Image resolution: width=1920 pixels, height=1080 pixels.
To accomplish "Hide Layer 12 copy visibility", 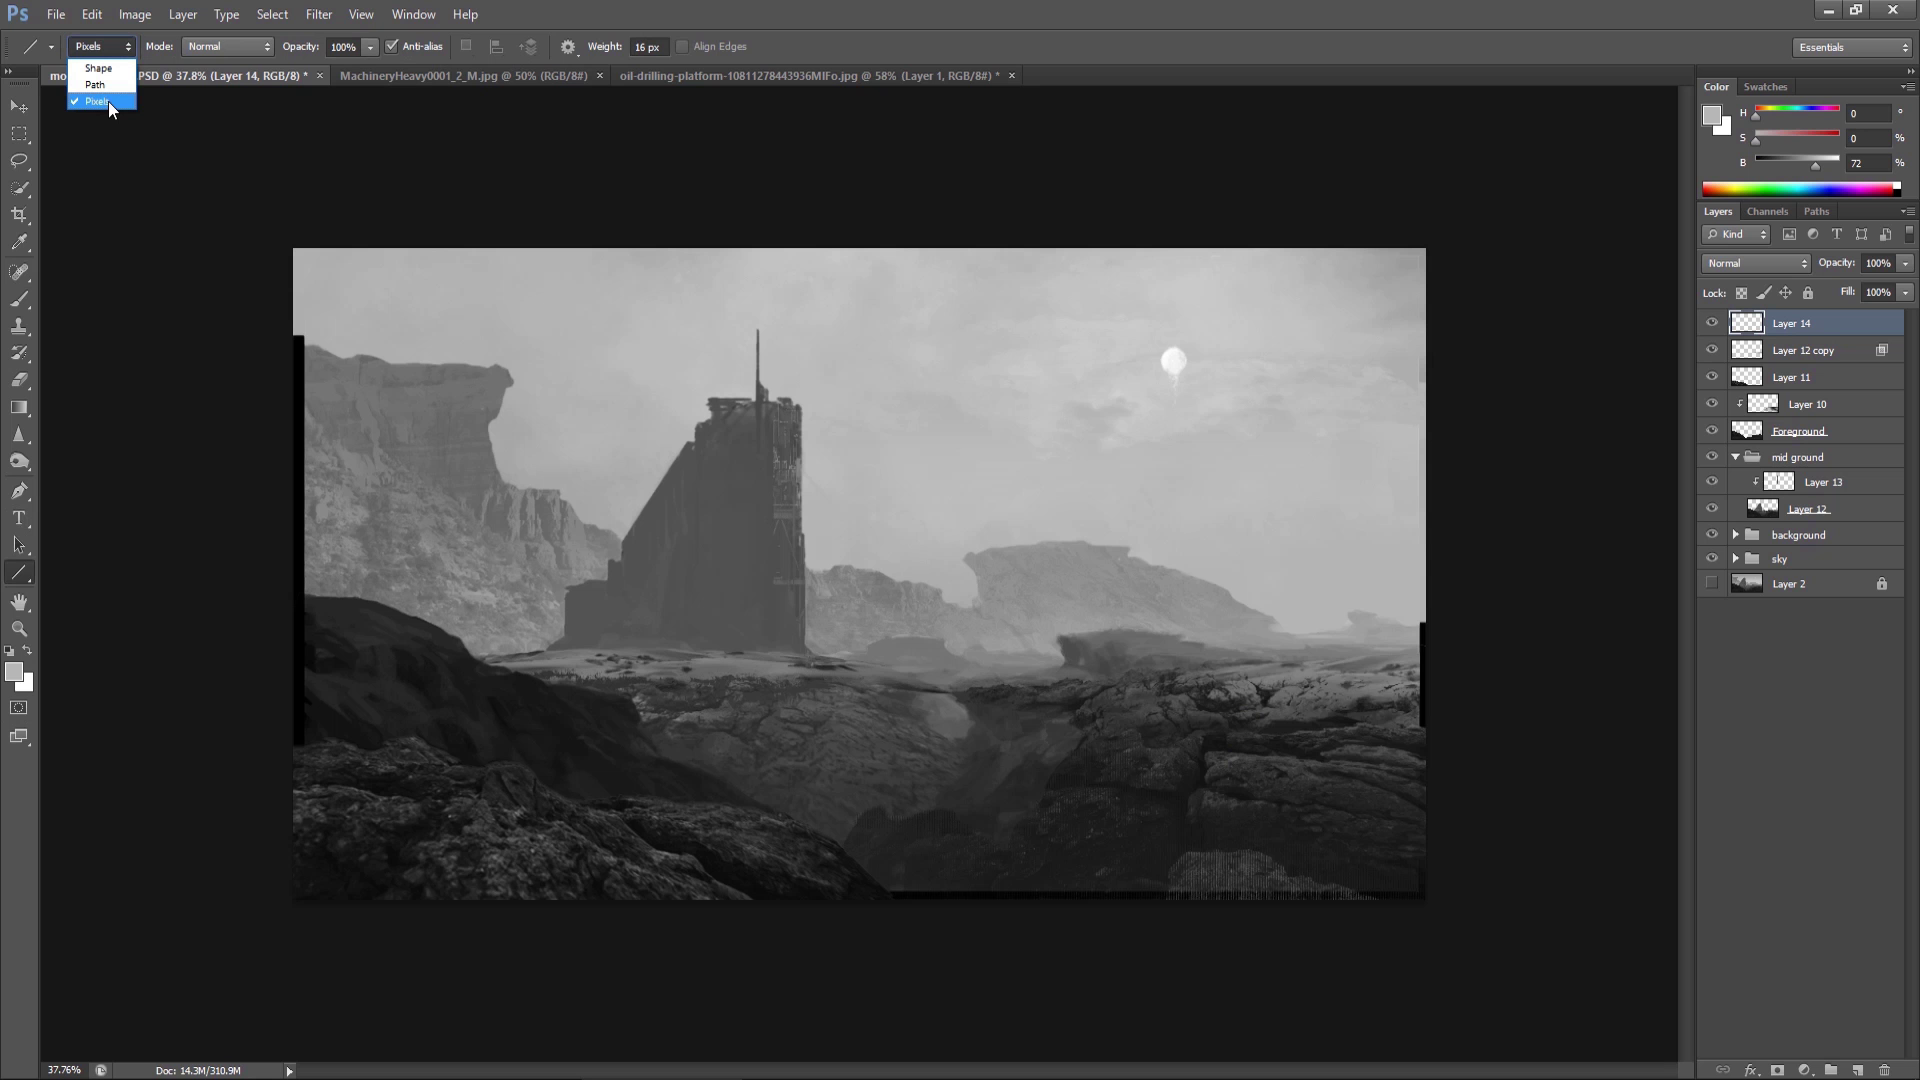I will coord(1712,350).
